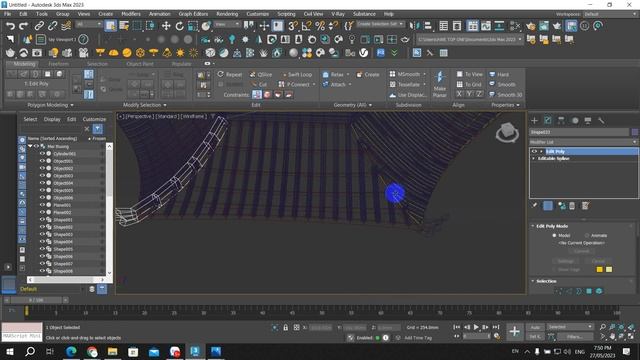The image size is (640, 360).
Task: Expand the Polygon Modeling panel arrow
Action: [72, 105]
